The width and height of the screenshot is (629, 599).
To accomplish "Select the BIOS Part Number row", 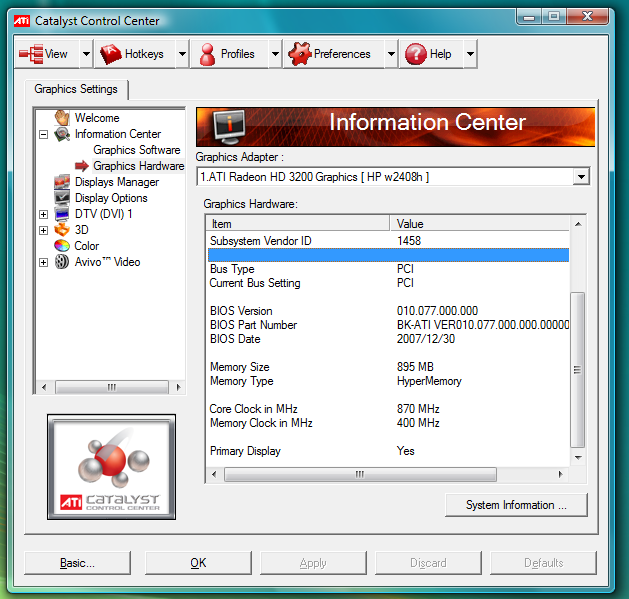I will tap(388, 325).
